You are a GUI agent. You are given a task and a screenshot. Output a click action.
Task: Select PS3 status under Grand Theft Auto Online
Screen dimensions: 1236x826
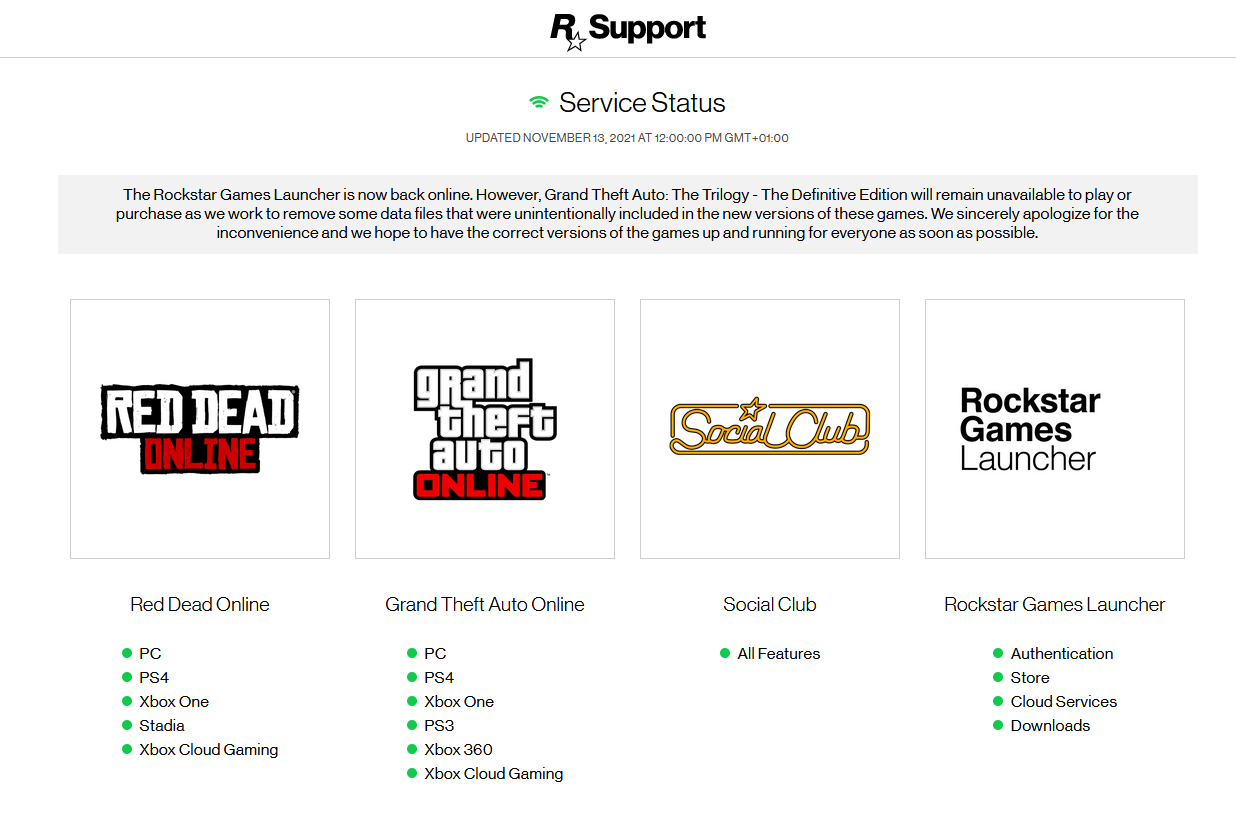coord(439,725)
